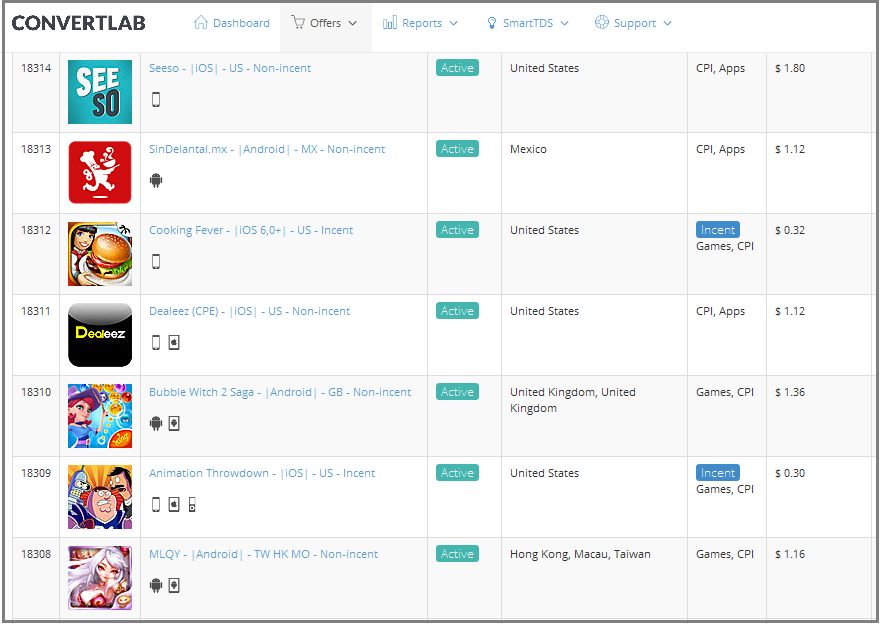Screen dimensions: 883x630
Task: Click the Android robot icon under Bubble Witch
Action: coord(156,423)
